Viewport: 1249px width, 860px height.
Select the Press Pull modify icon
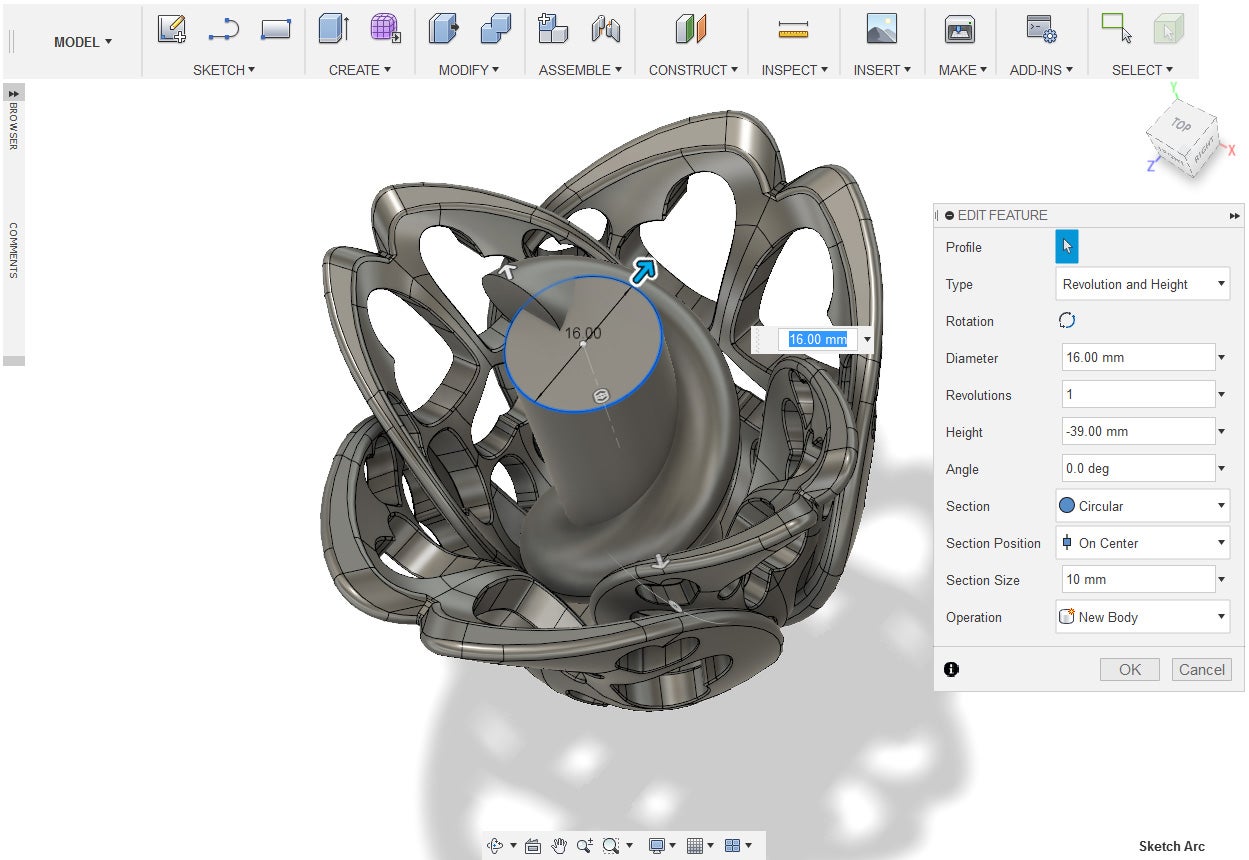443,30
